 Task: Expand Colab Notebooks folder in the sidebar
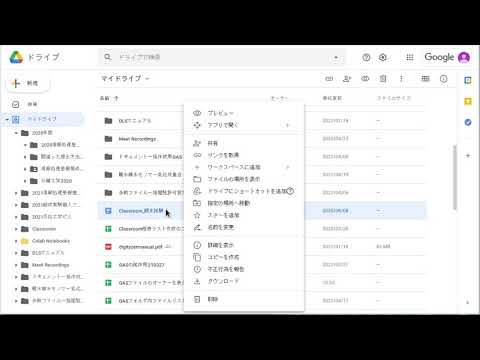tap(16, 241)
